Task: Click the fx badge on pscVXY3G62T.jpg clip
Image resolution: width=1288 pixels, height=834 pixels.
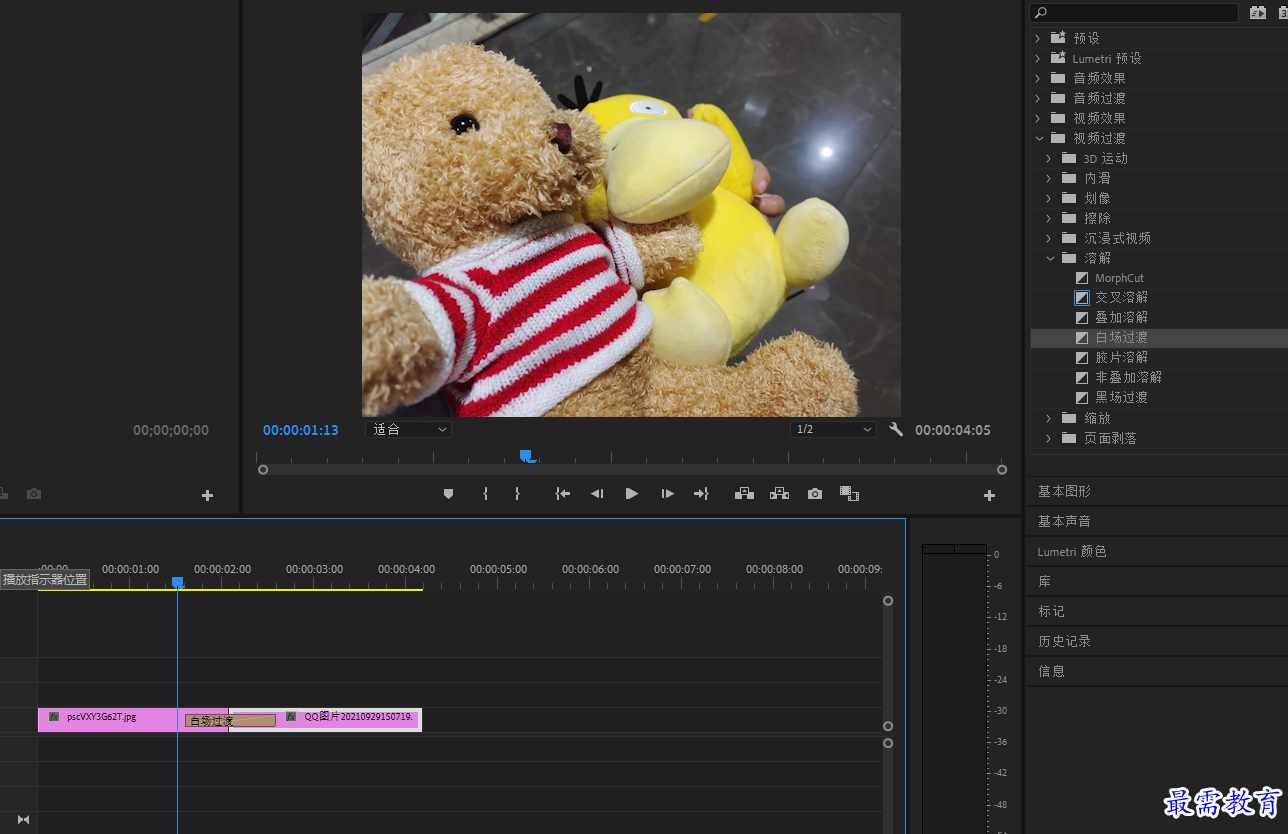Action: coord(54,717)
